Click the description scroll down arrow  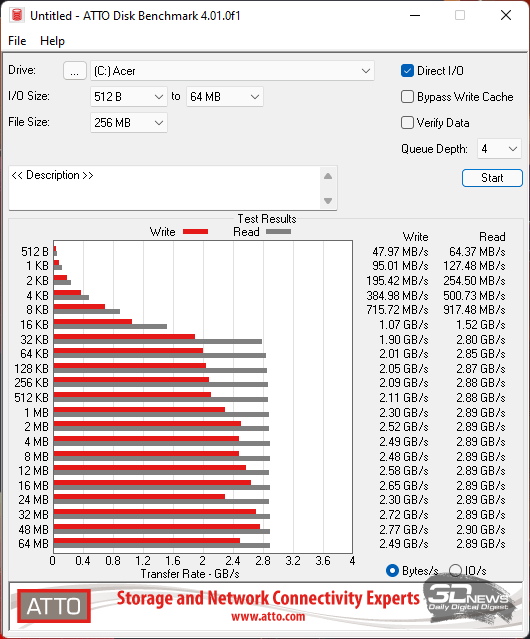tap(328, 201)
